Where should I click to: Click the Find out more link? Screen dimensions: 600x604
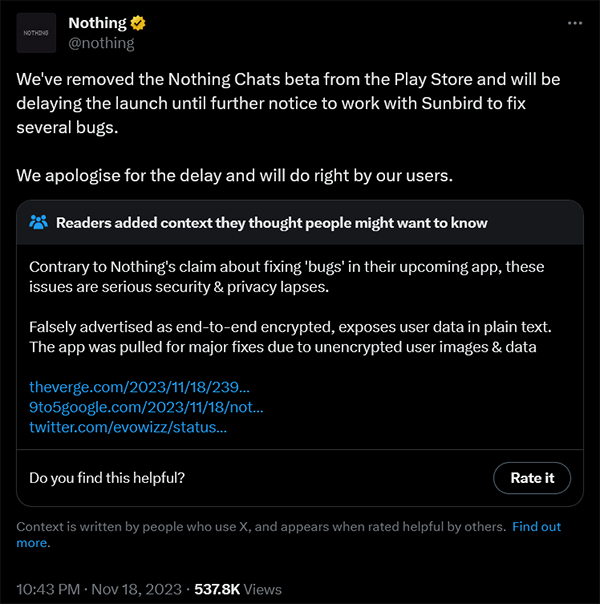pos(288,535)
